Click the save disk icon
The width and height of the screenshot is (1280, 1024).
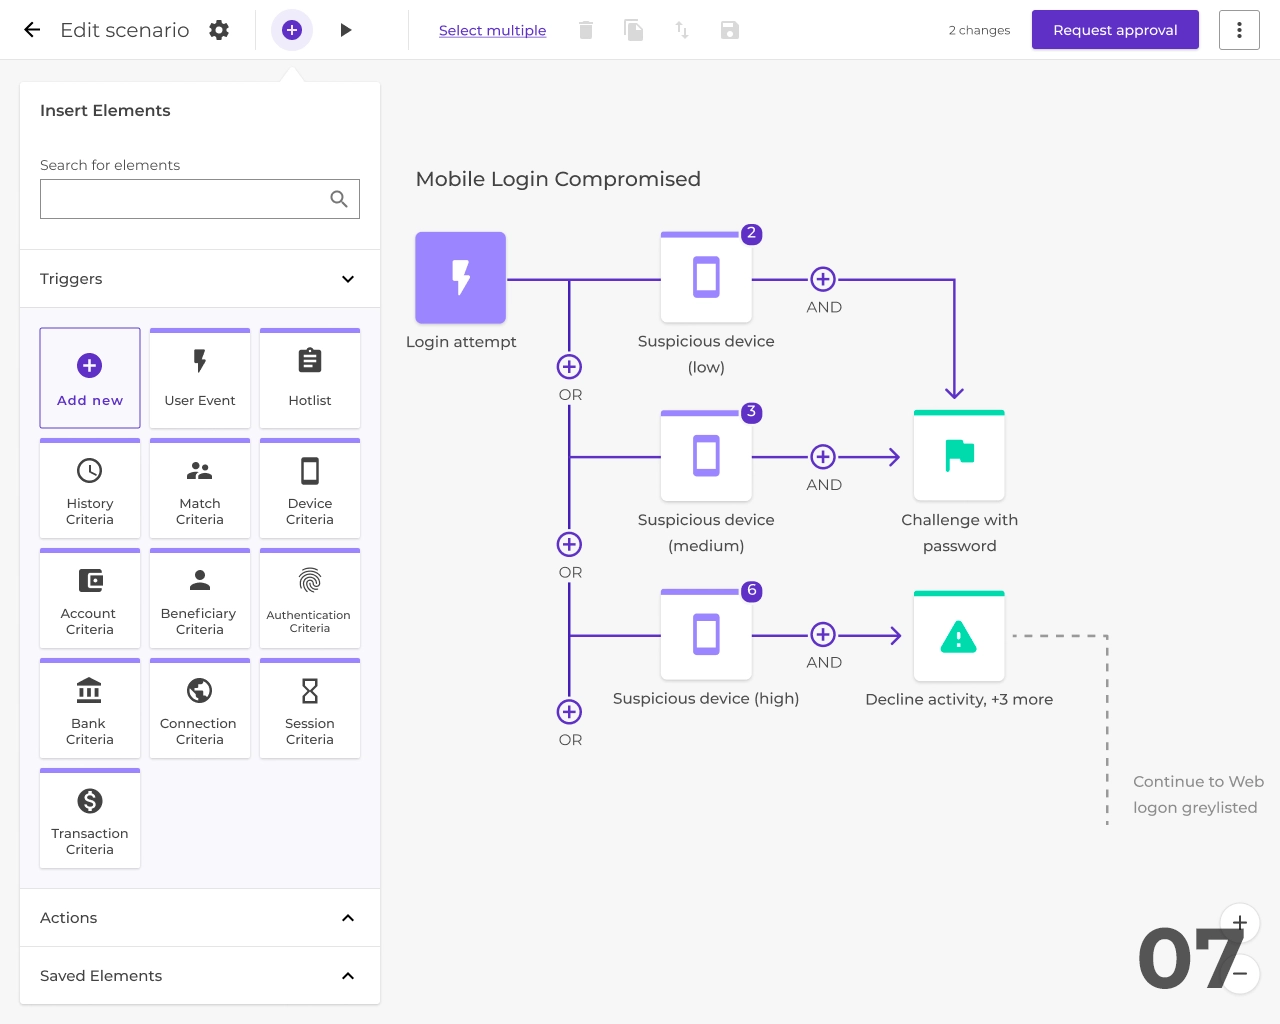730,30
